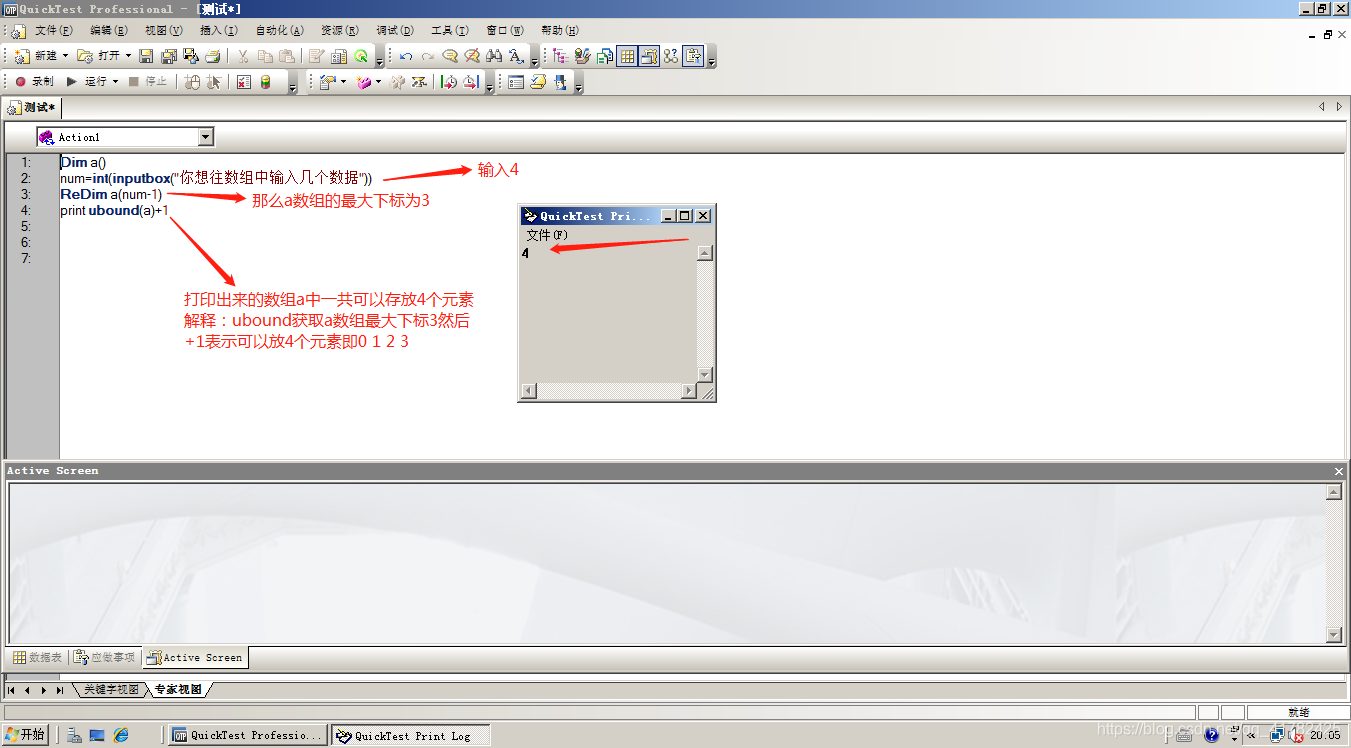Click the Paste clipboard icon
Image resolution: width=1351 pixels, height=748 pixels.
287,56
